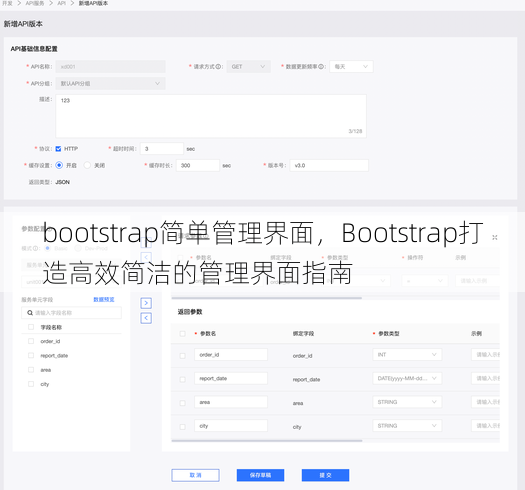The height and width of the screenshot is (490, 525).
Task: Click the bound field text order_id
Action: point(303,356)
